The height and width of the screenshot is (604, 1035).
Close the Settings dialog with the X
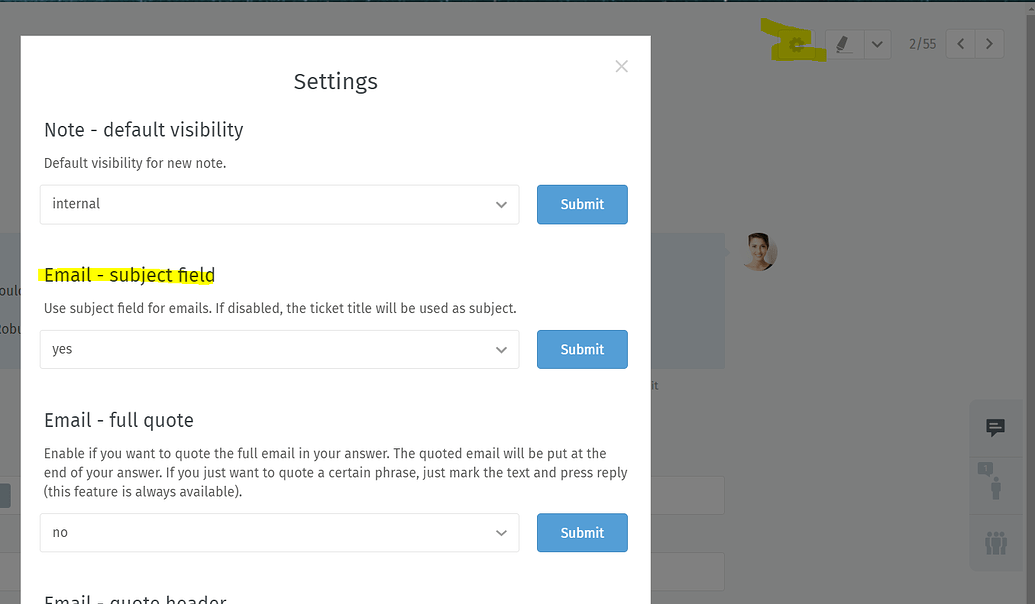pyautogui.click(x=621, y=66)
